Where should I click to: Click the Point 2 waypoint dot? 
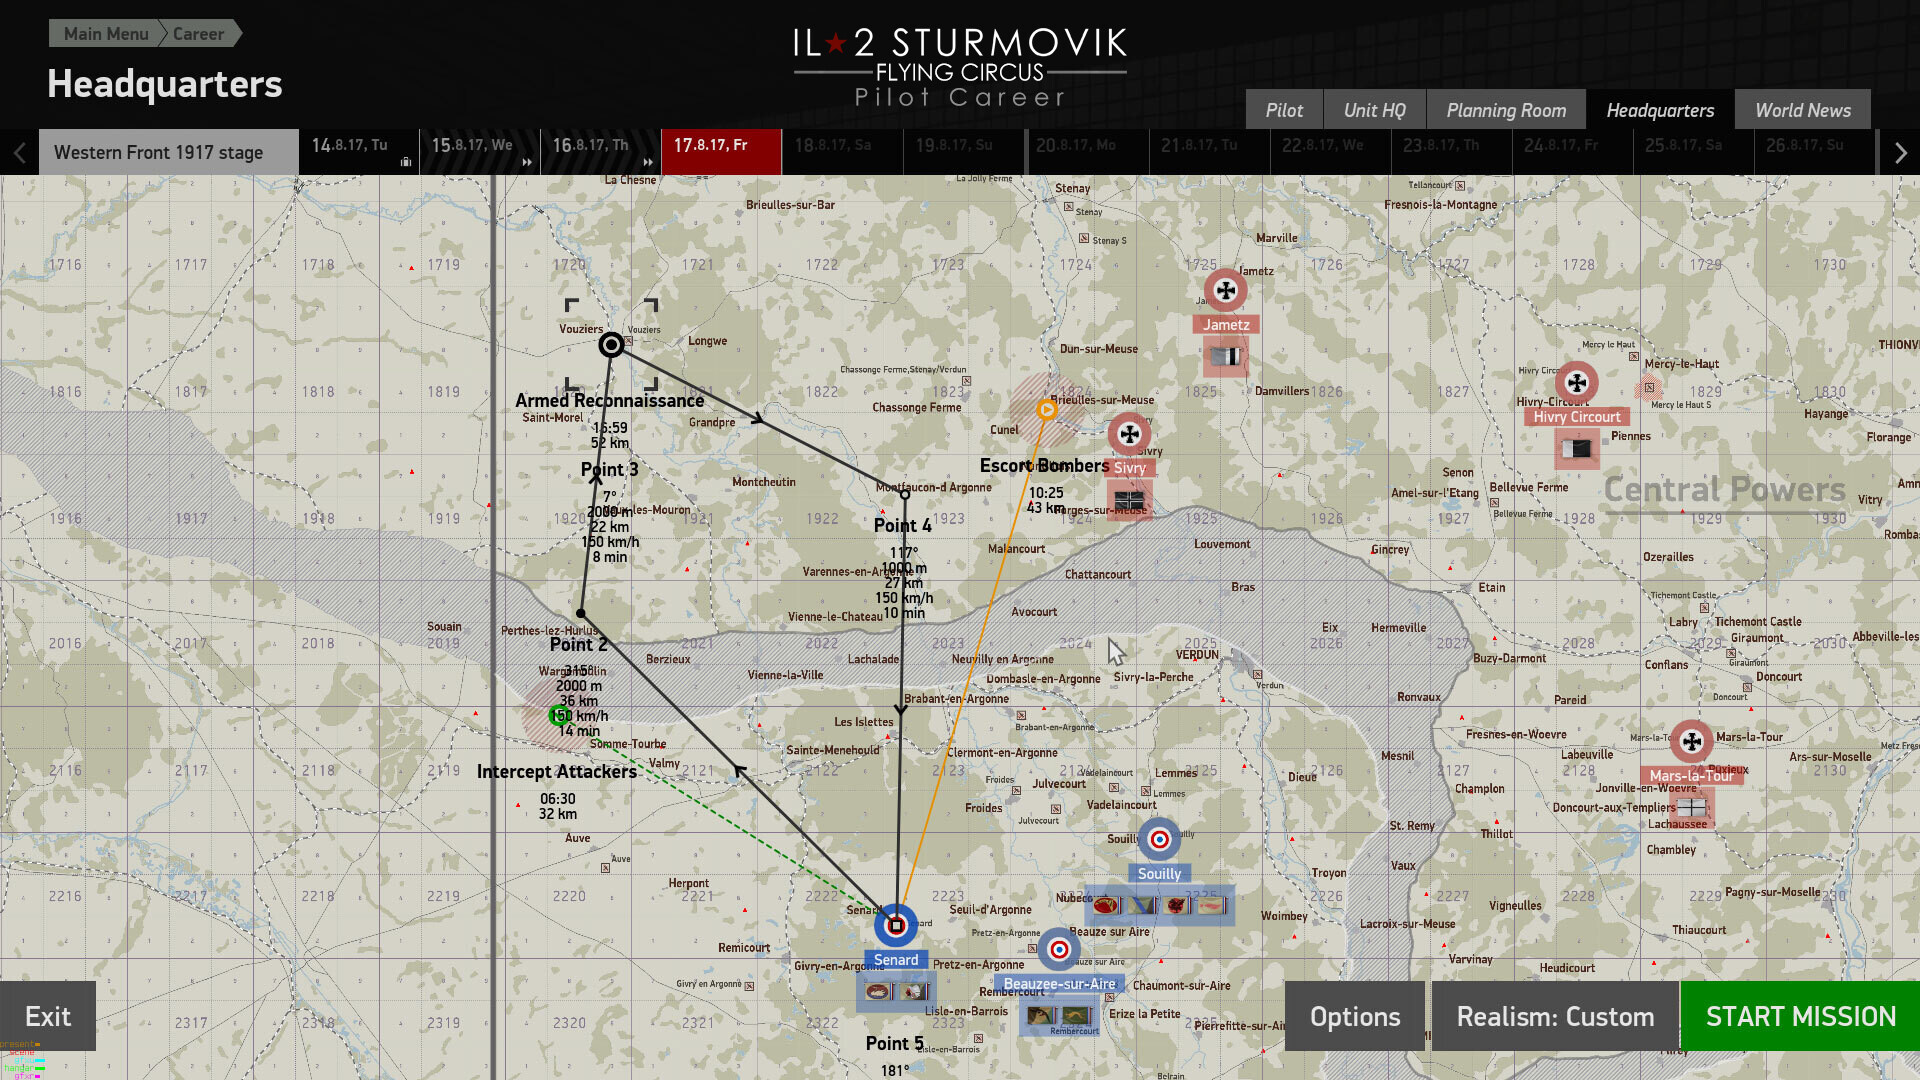pyautogui.click(x=581, y=614)
